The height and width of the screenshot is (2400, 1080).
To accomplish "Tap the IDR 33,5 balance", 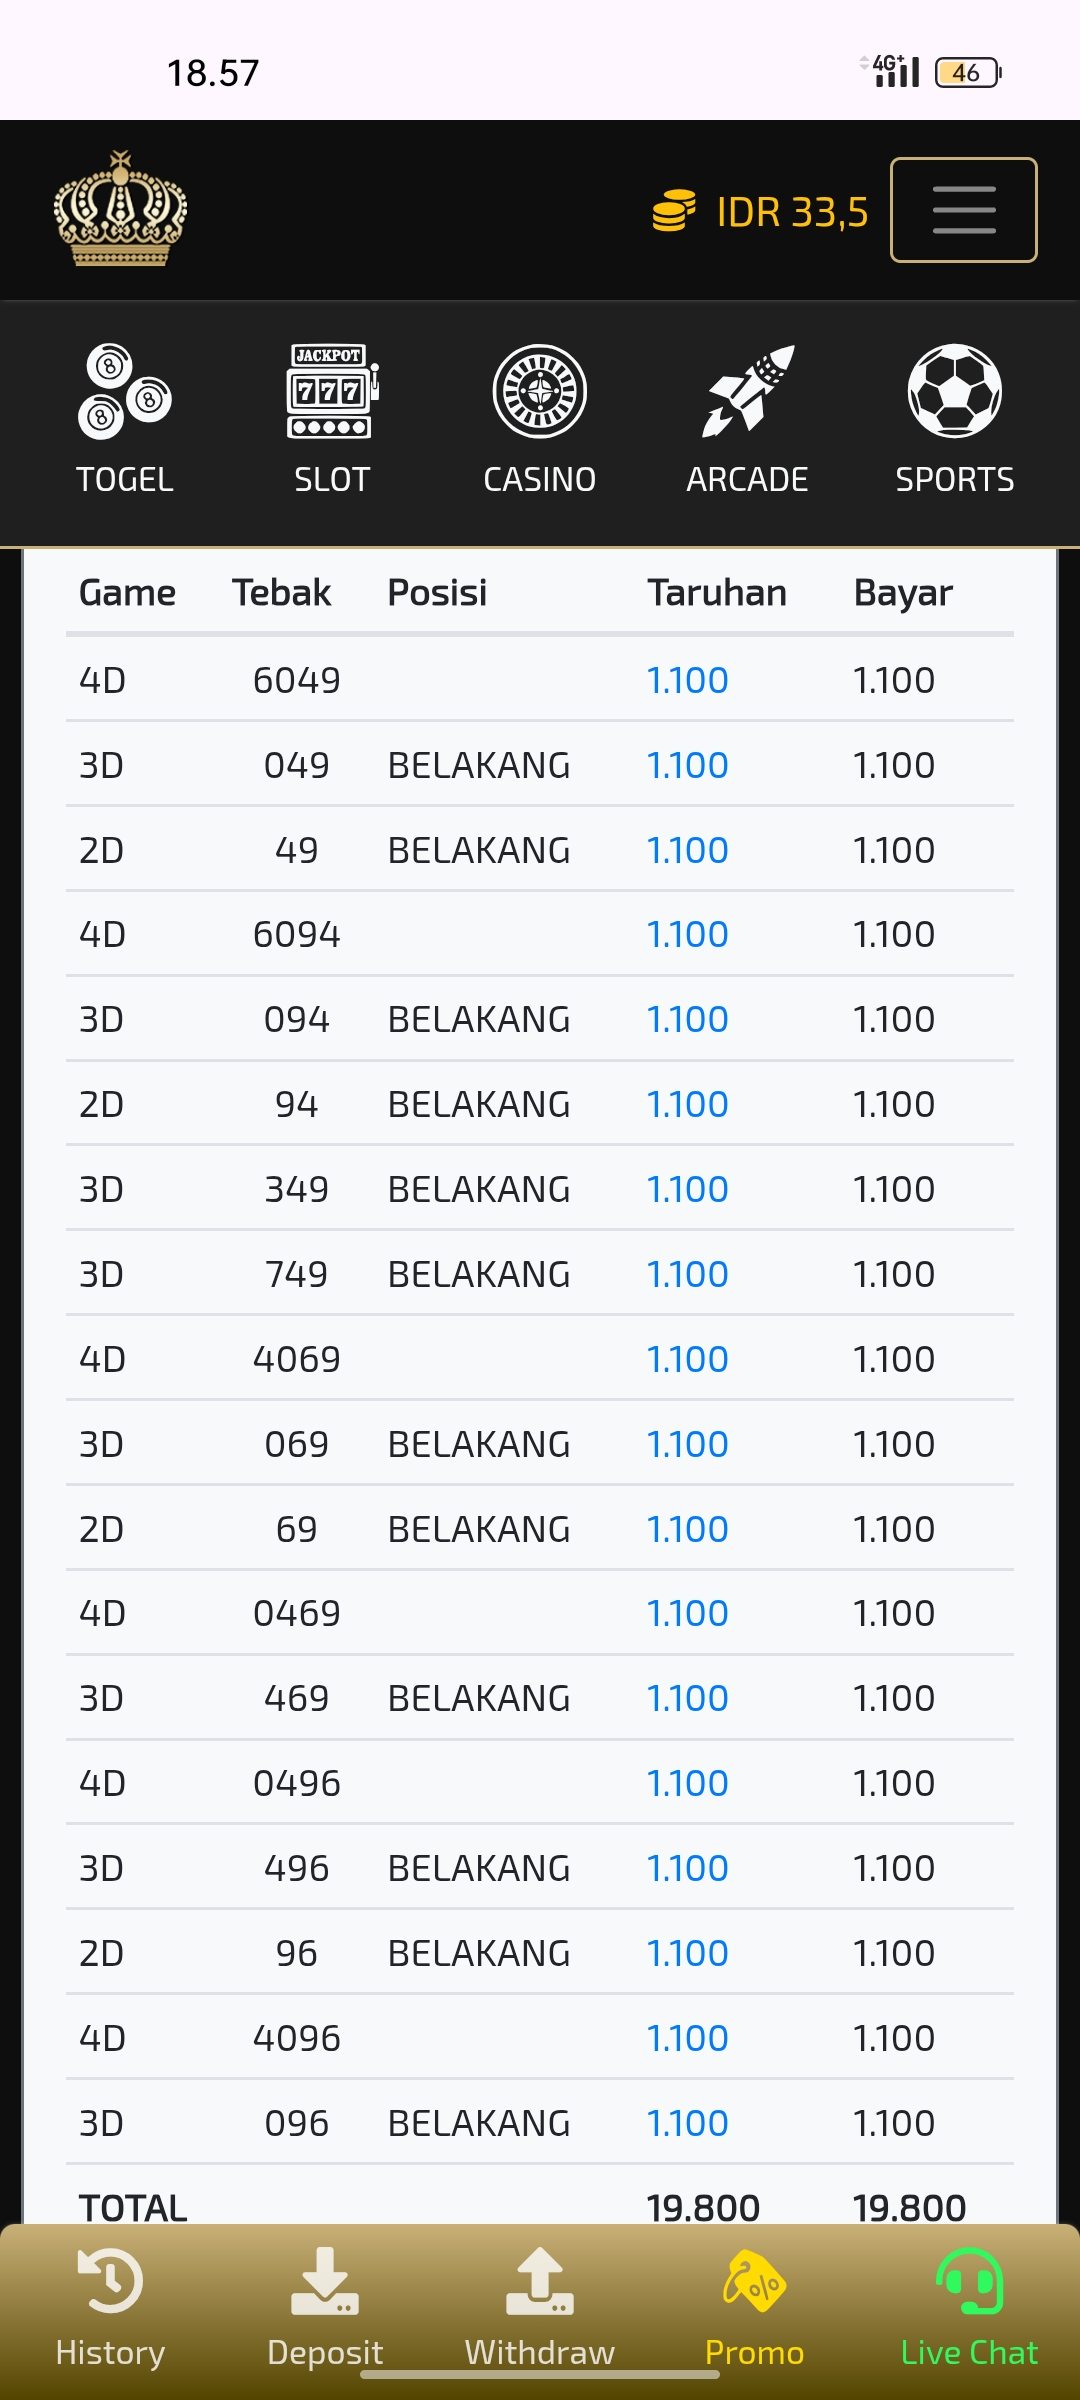I will pos(792,212).
